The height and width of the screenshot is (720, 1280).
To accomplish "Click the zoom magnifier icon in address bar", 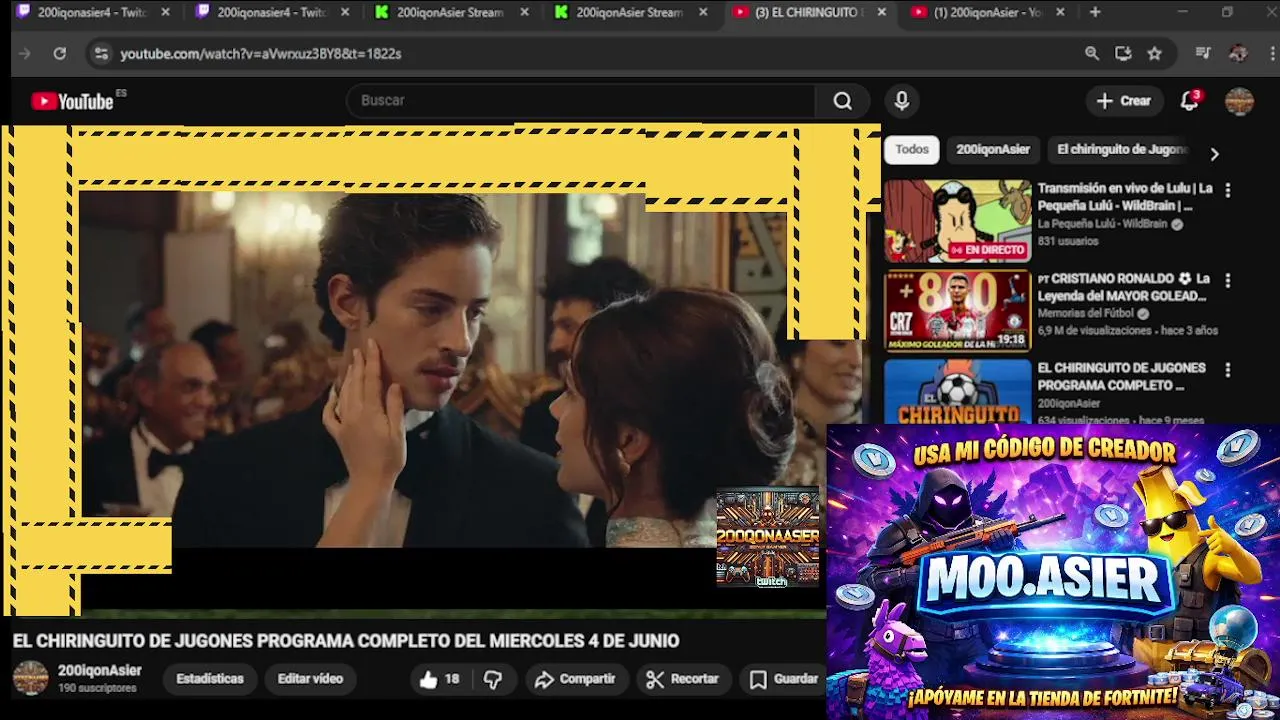I will point(1092,54).
